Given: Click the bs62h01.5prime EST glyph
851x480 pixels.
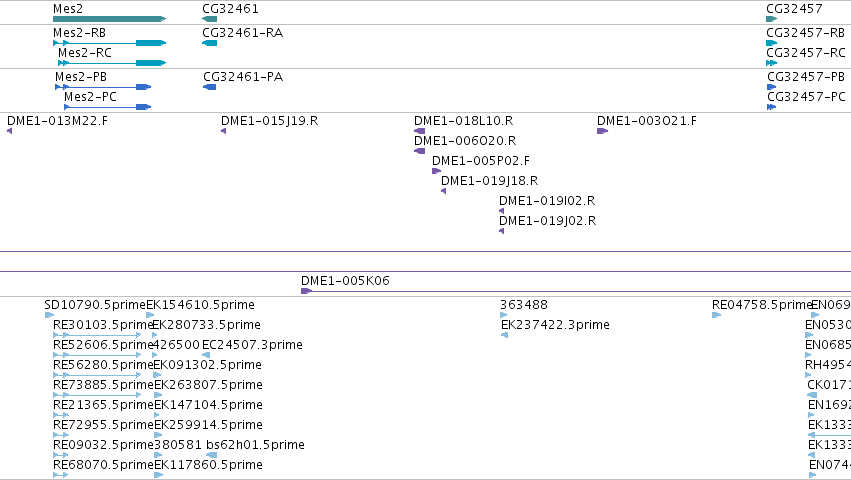Looking at the screenshot, I should coord(212,455).
